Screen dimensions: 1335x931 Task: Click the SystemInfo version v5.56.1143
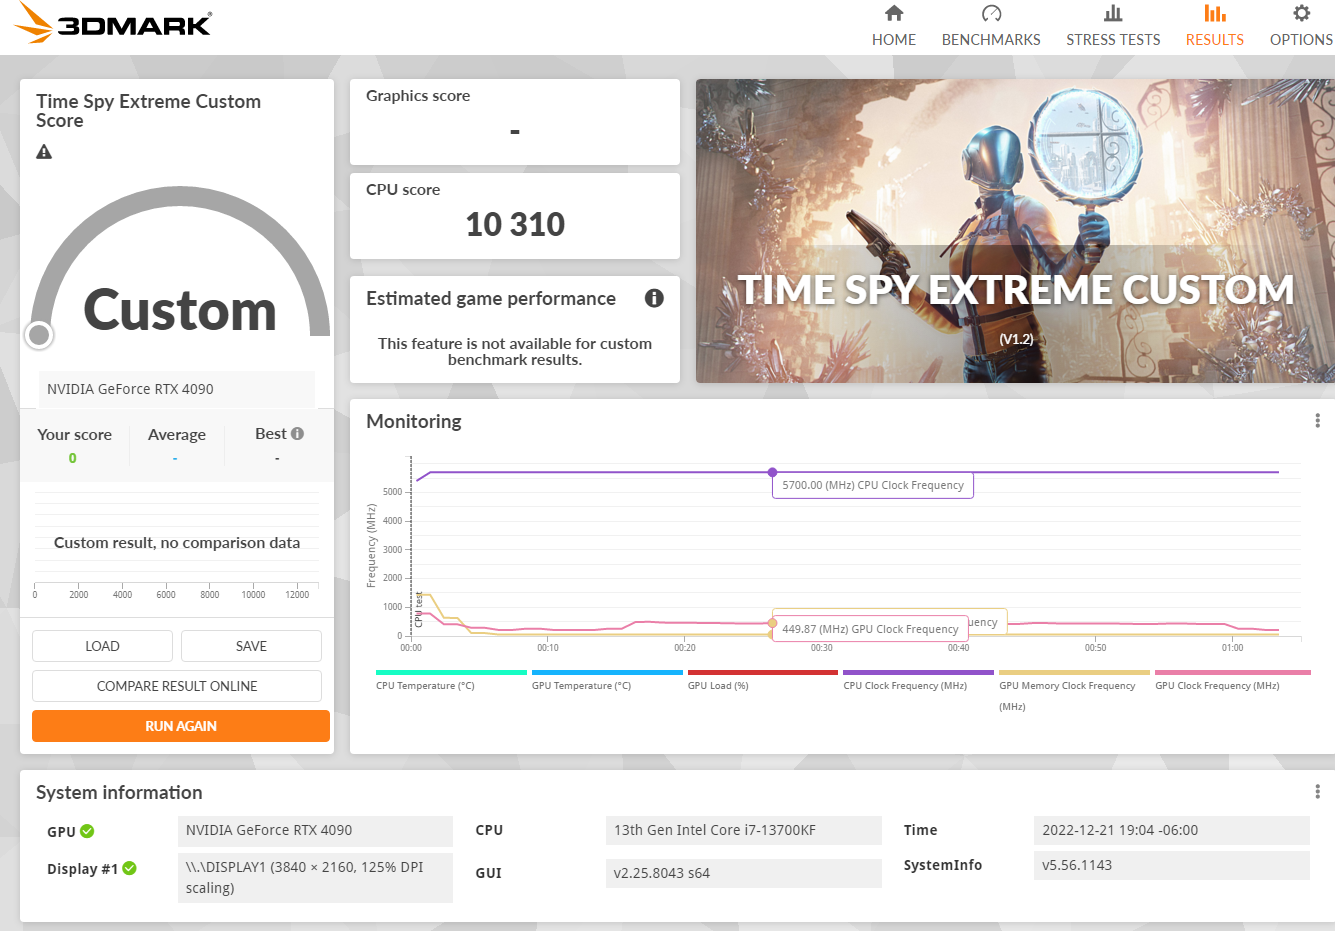click(x=1171, y=865)
